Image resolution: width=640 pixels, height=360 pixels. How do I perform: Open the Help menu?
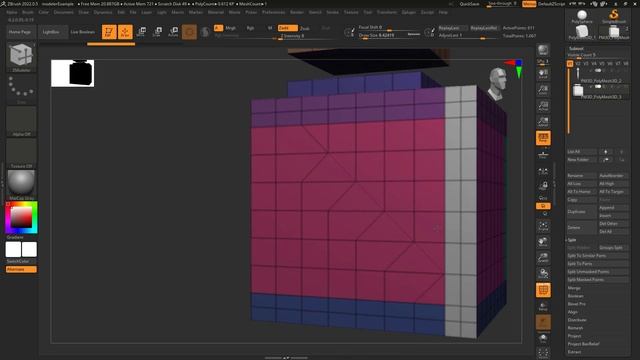pos(443,12)
